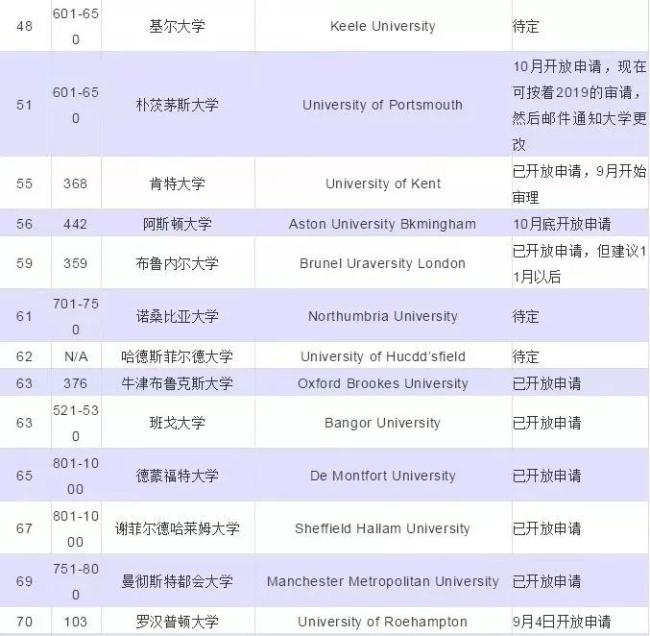Select Sheffield Hallam University cell
The height and width of the screenshot is (636, 650).
pyautogui.click(x=383, y=528)
